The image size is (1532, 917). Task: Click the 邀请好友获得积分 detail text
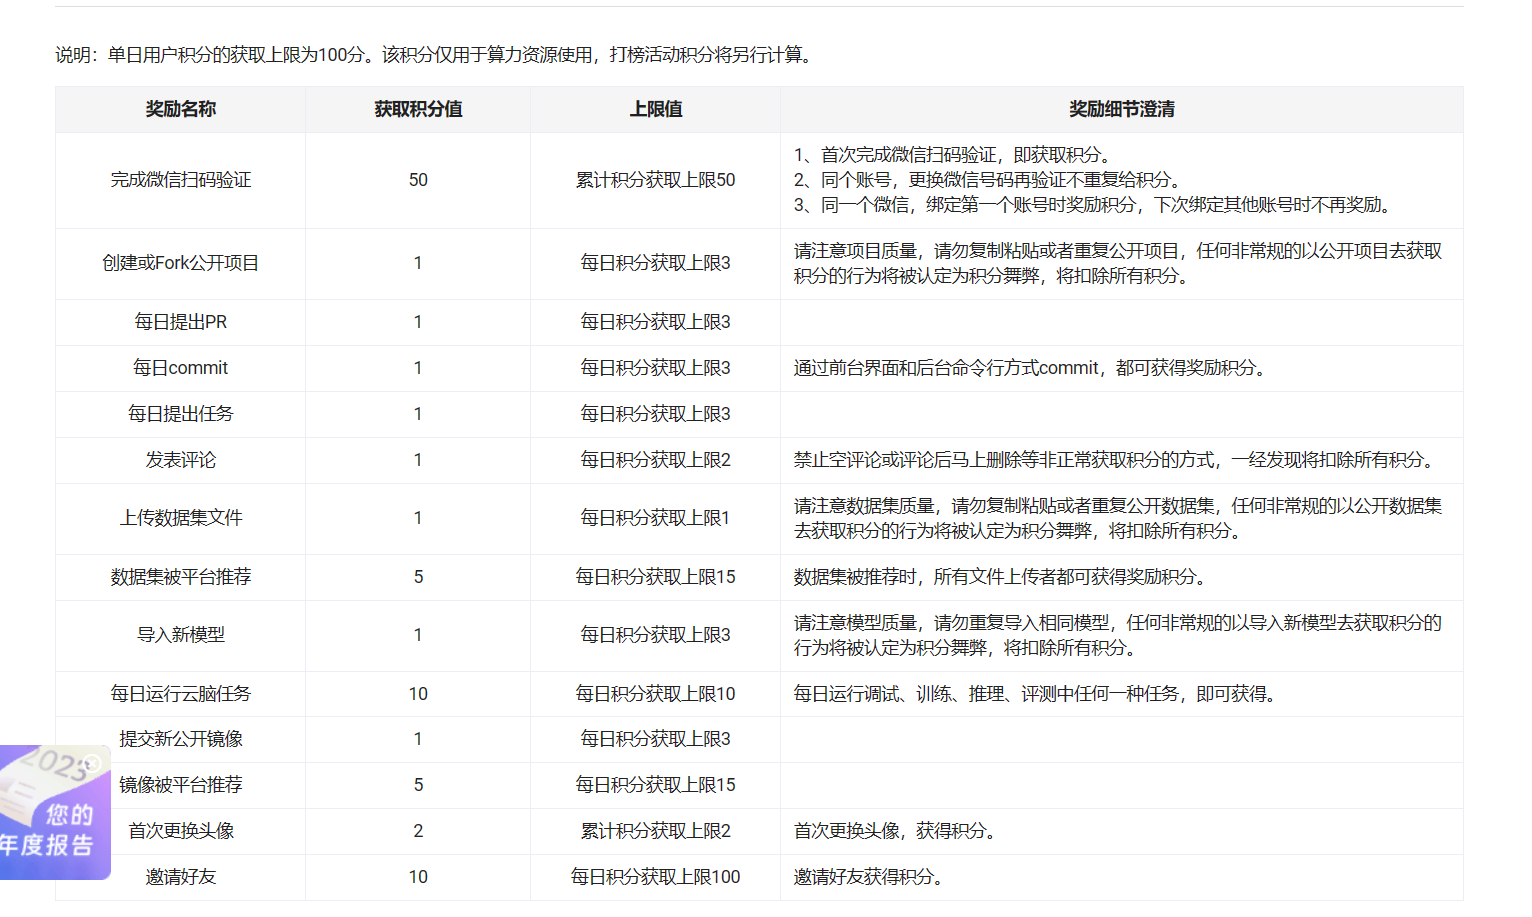[871, 877]
